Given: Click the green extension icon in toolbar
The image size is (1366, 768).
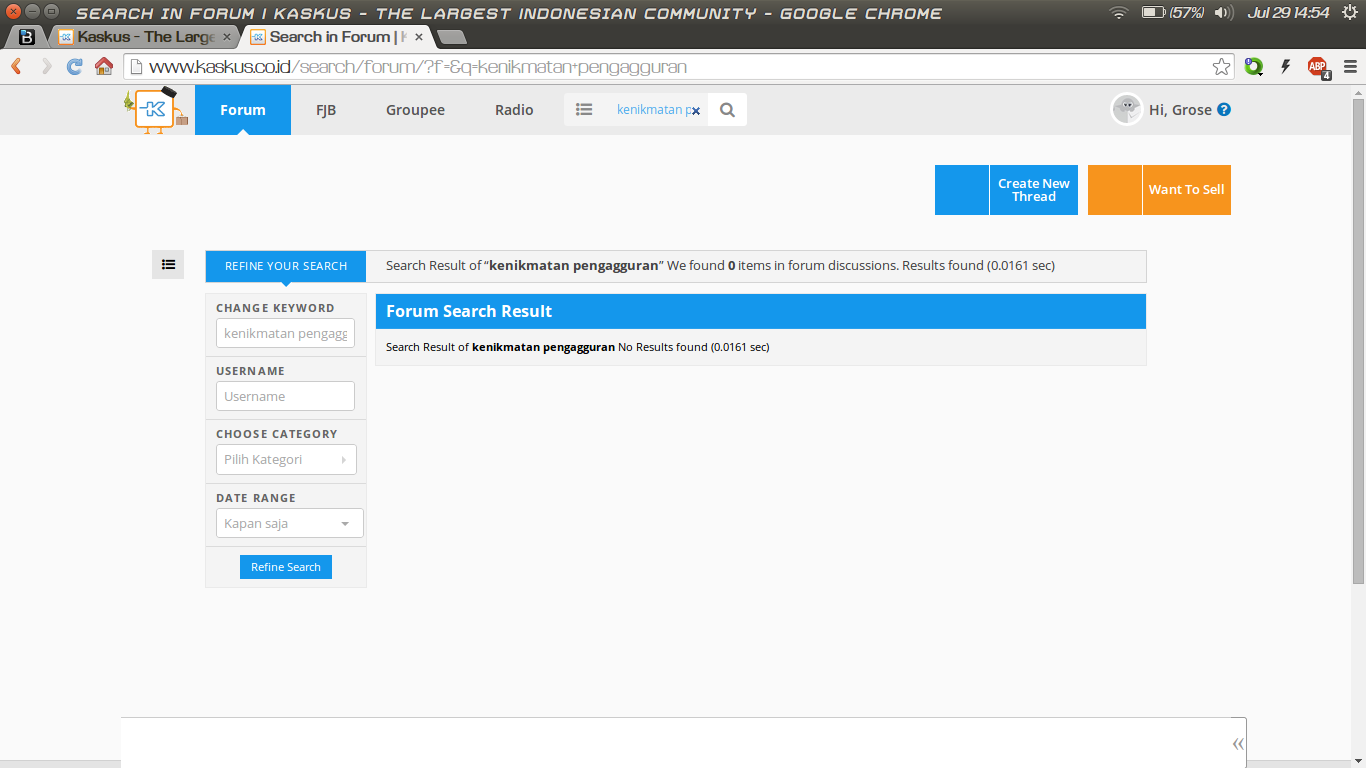Looking at the screenshot, I should [x=1253, y=67].
